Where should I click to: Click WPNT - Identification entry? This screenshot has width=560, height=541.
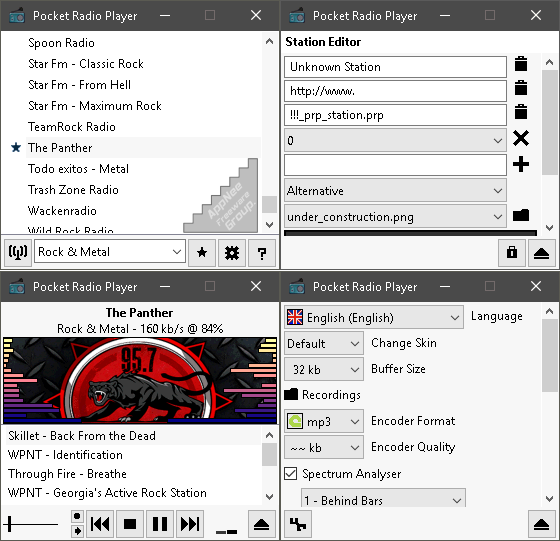click(x=65, y=455)
